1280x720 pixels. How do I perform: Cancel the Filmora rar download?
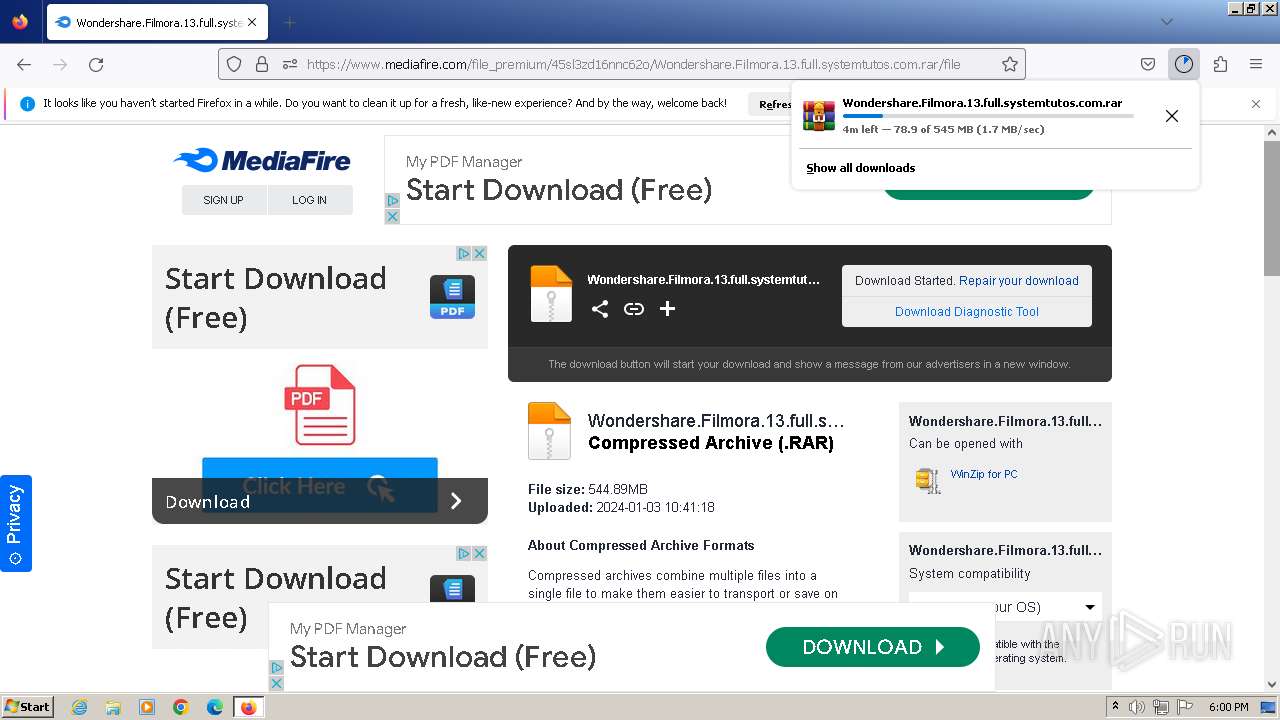coord(1172,116)
